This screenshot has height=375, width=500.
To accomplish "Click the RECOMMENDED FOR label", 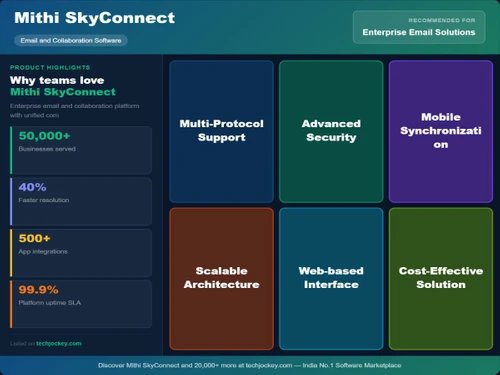I will [x=442, y=20].
